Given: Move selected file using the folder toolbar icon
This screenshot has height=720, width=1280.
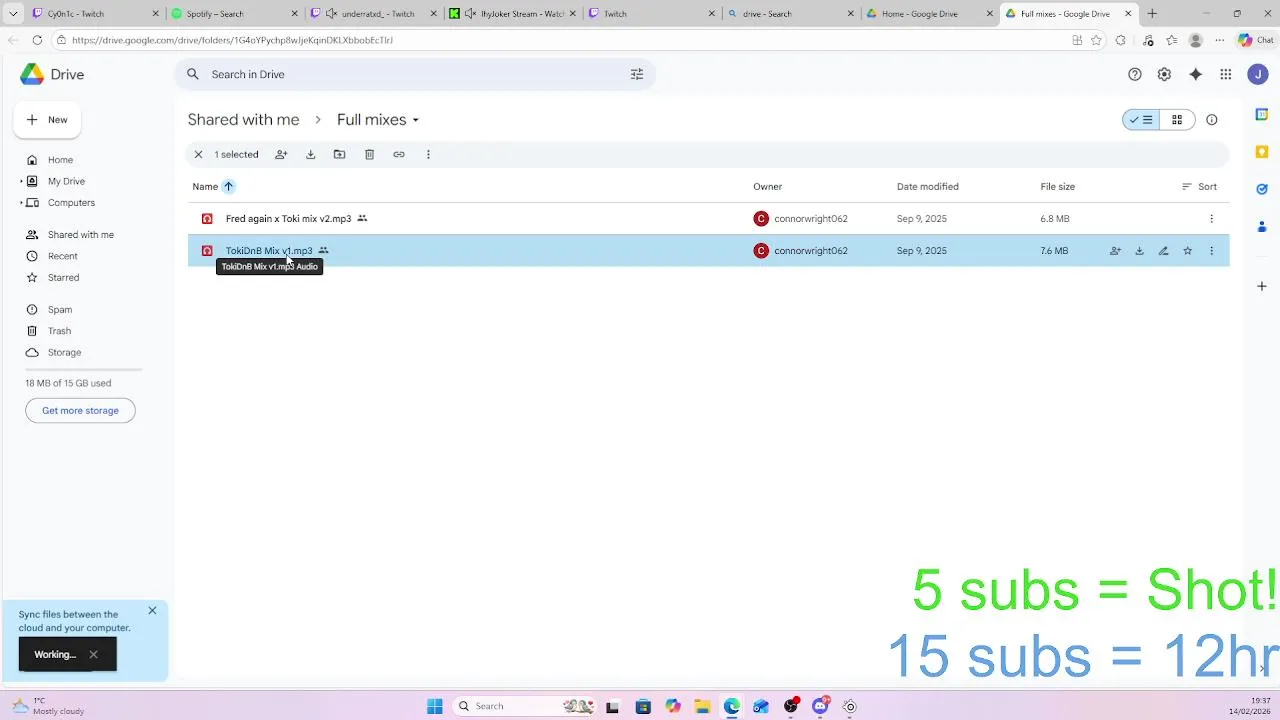Looking at the screenshot, I should tap(339, 154).
